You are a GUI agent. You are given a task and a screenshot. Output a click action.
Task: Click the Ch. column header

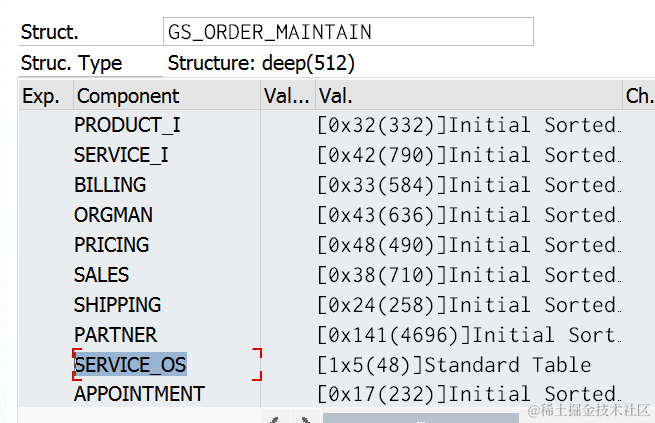click(x=639, y=96)
